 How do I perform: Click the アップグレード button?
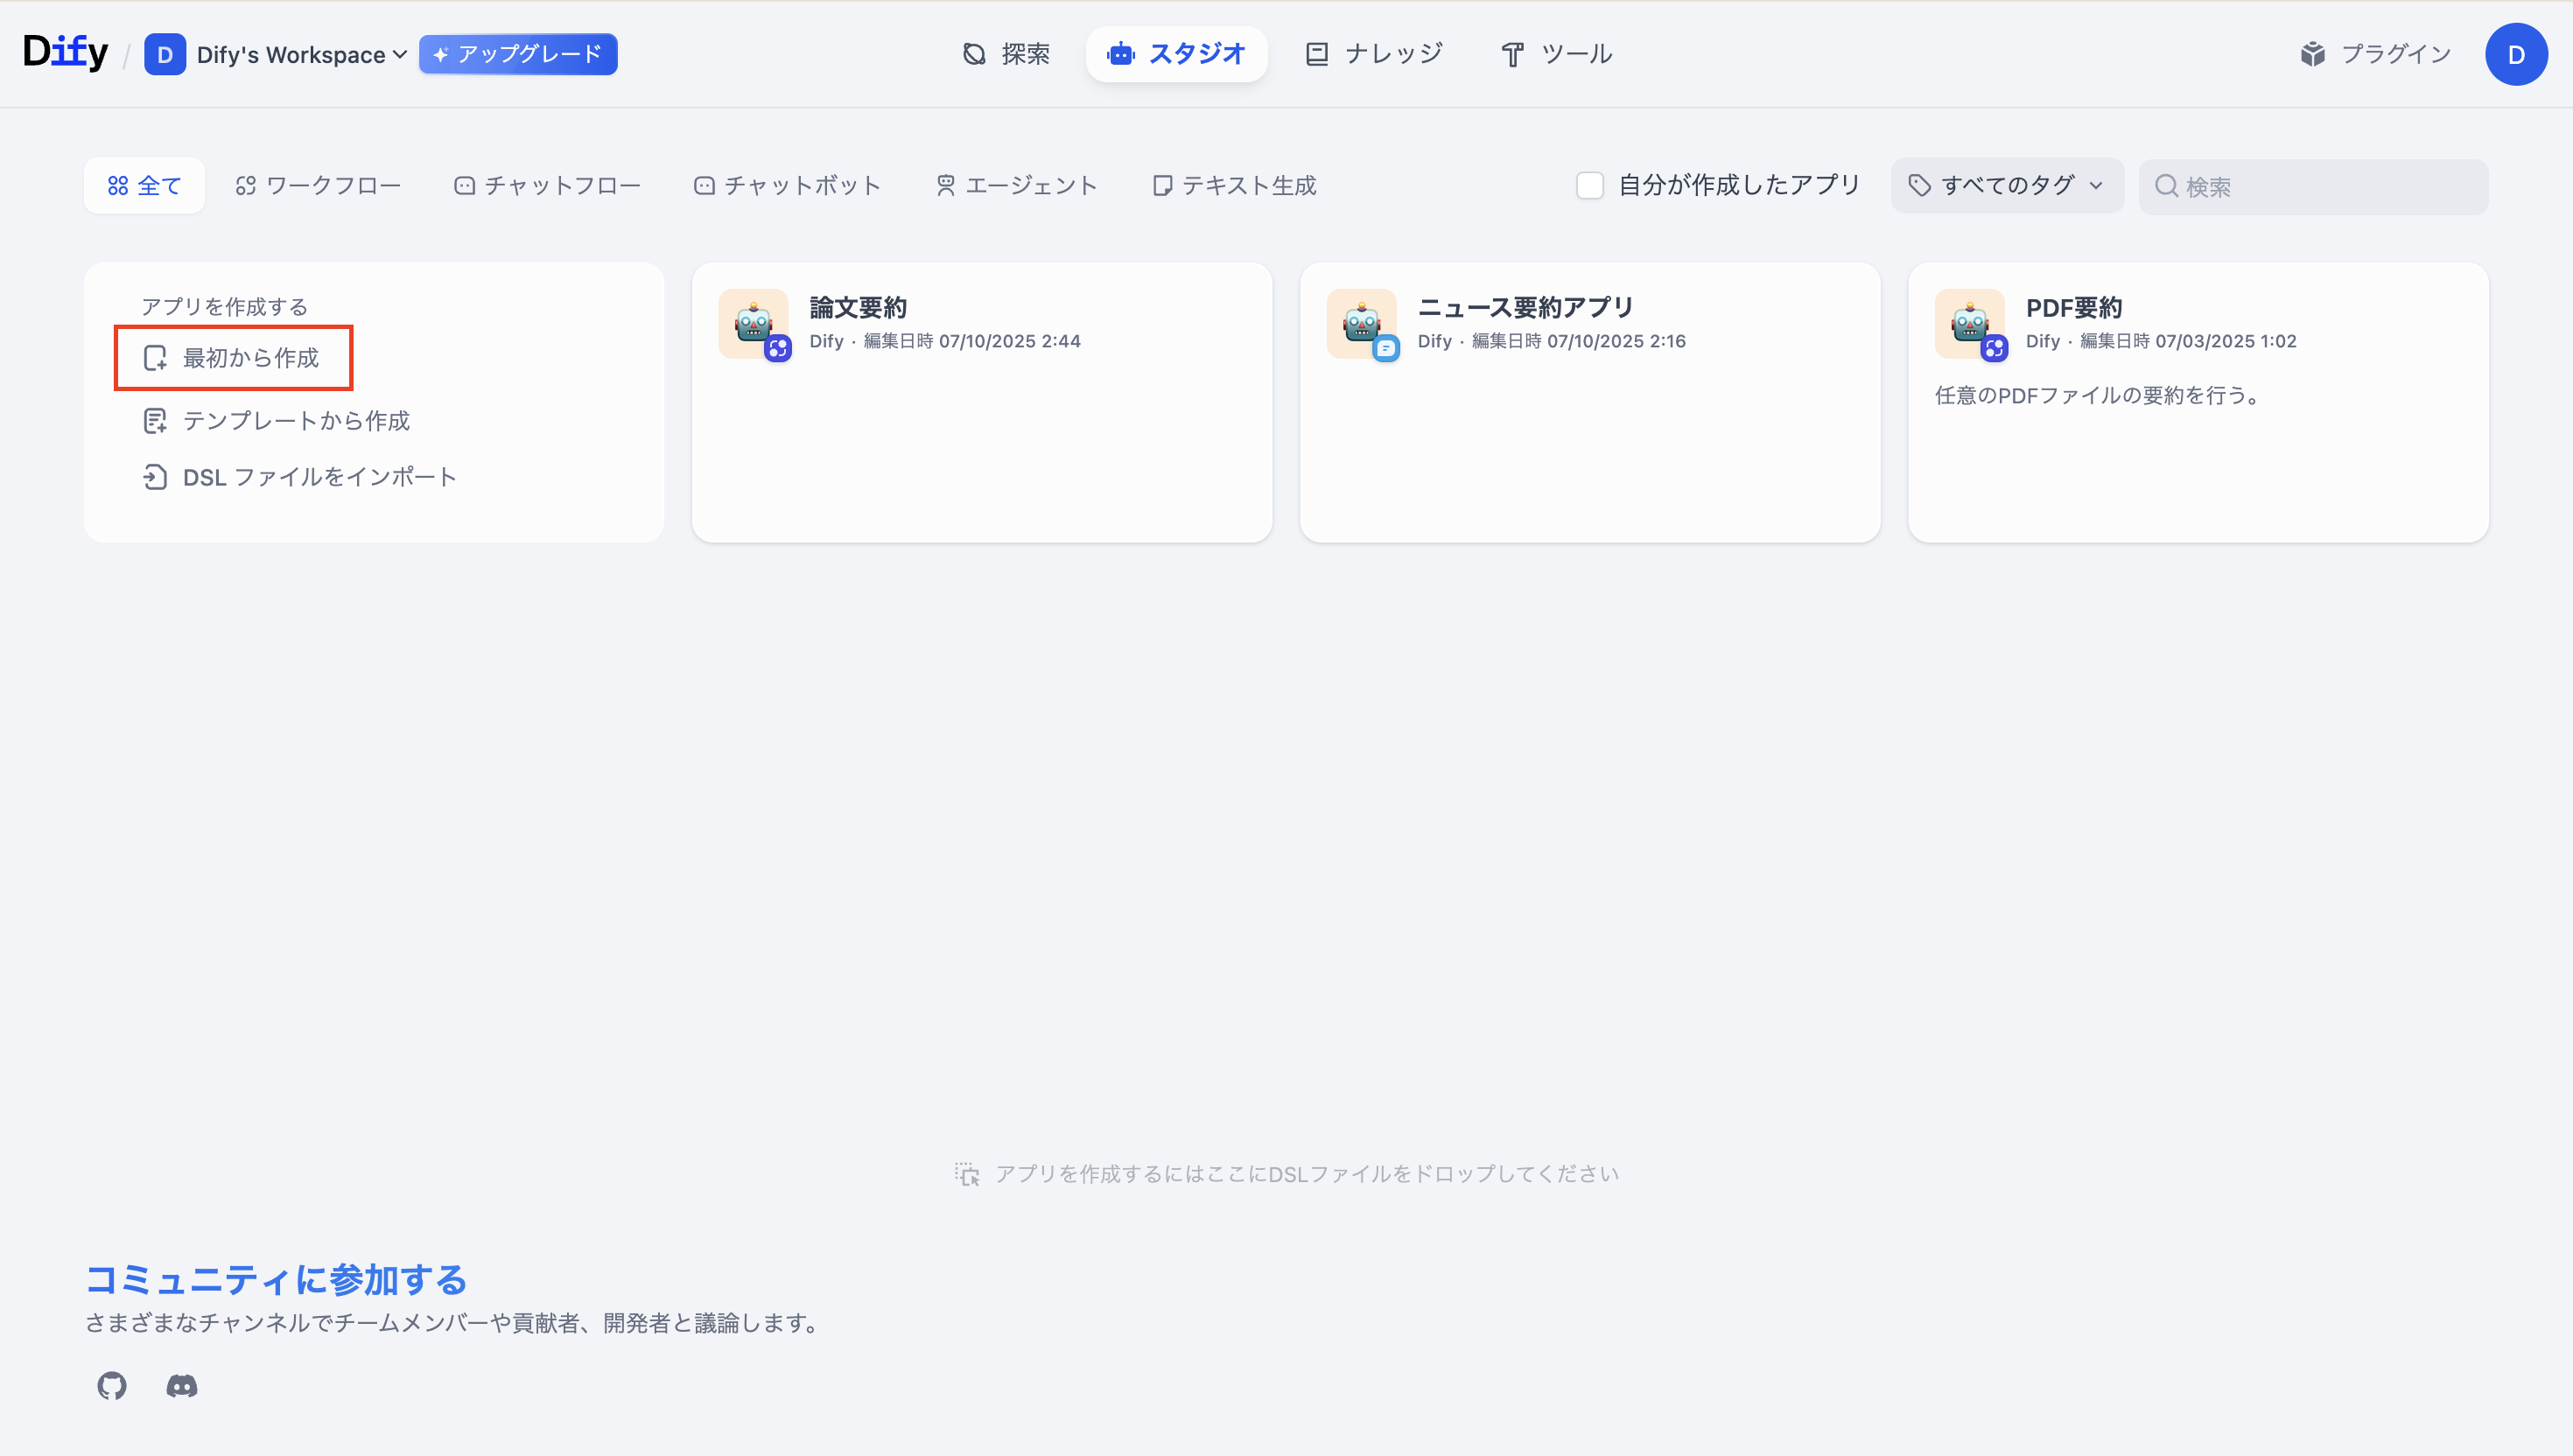[x=518, y=55]
